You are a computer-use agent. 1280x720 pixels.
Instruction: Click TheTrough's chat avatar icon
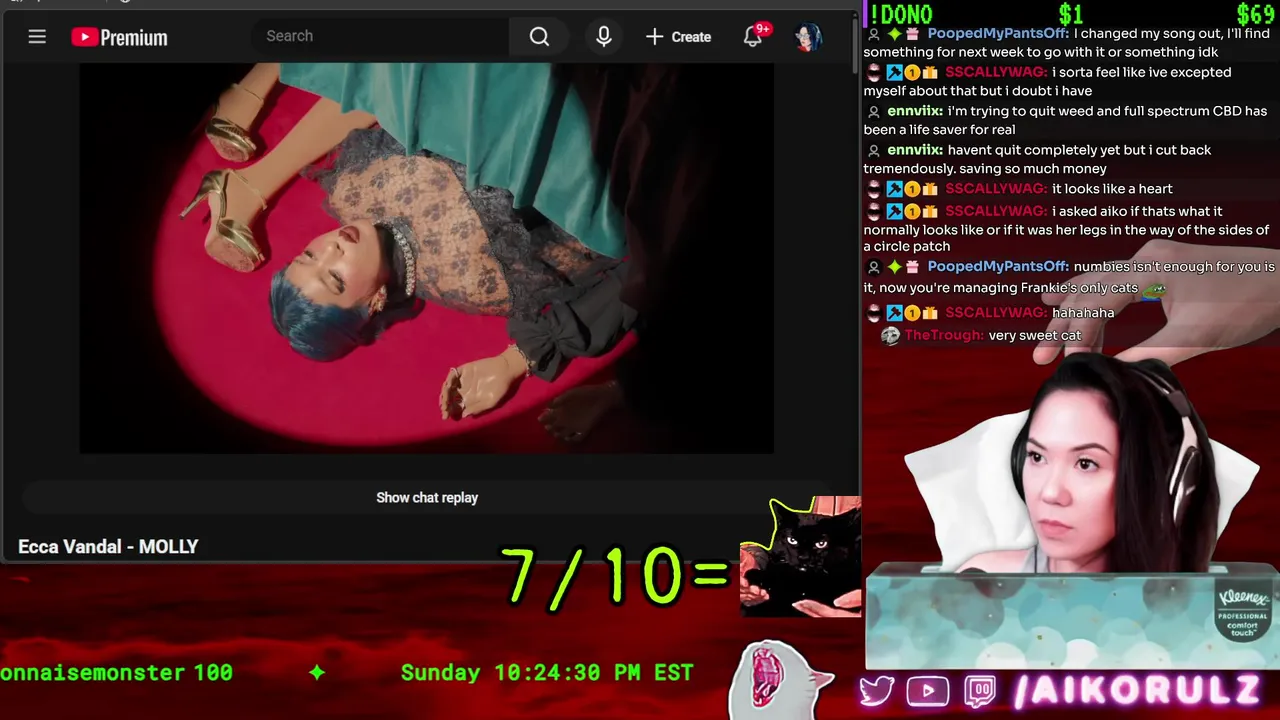click(890, 336)
